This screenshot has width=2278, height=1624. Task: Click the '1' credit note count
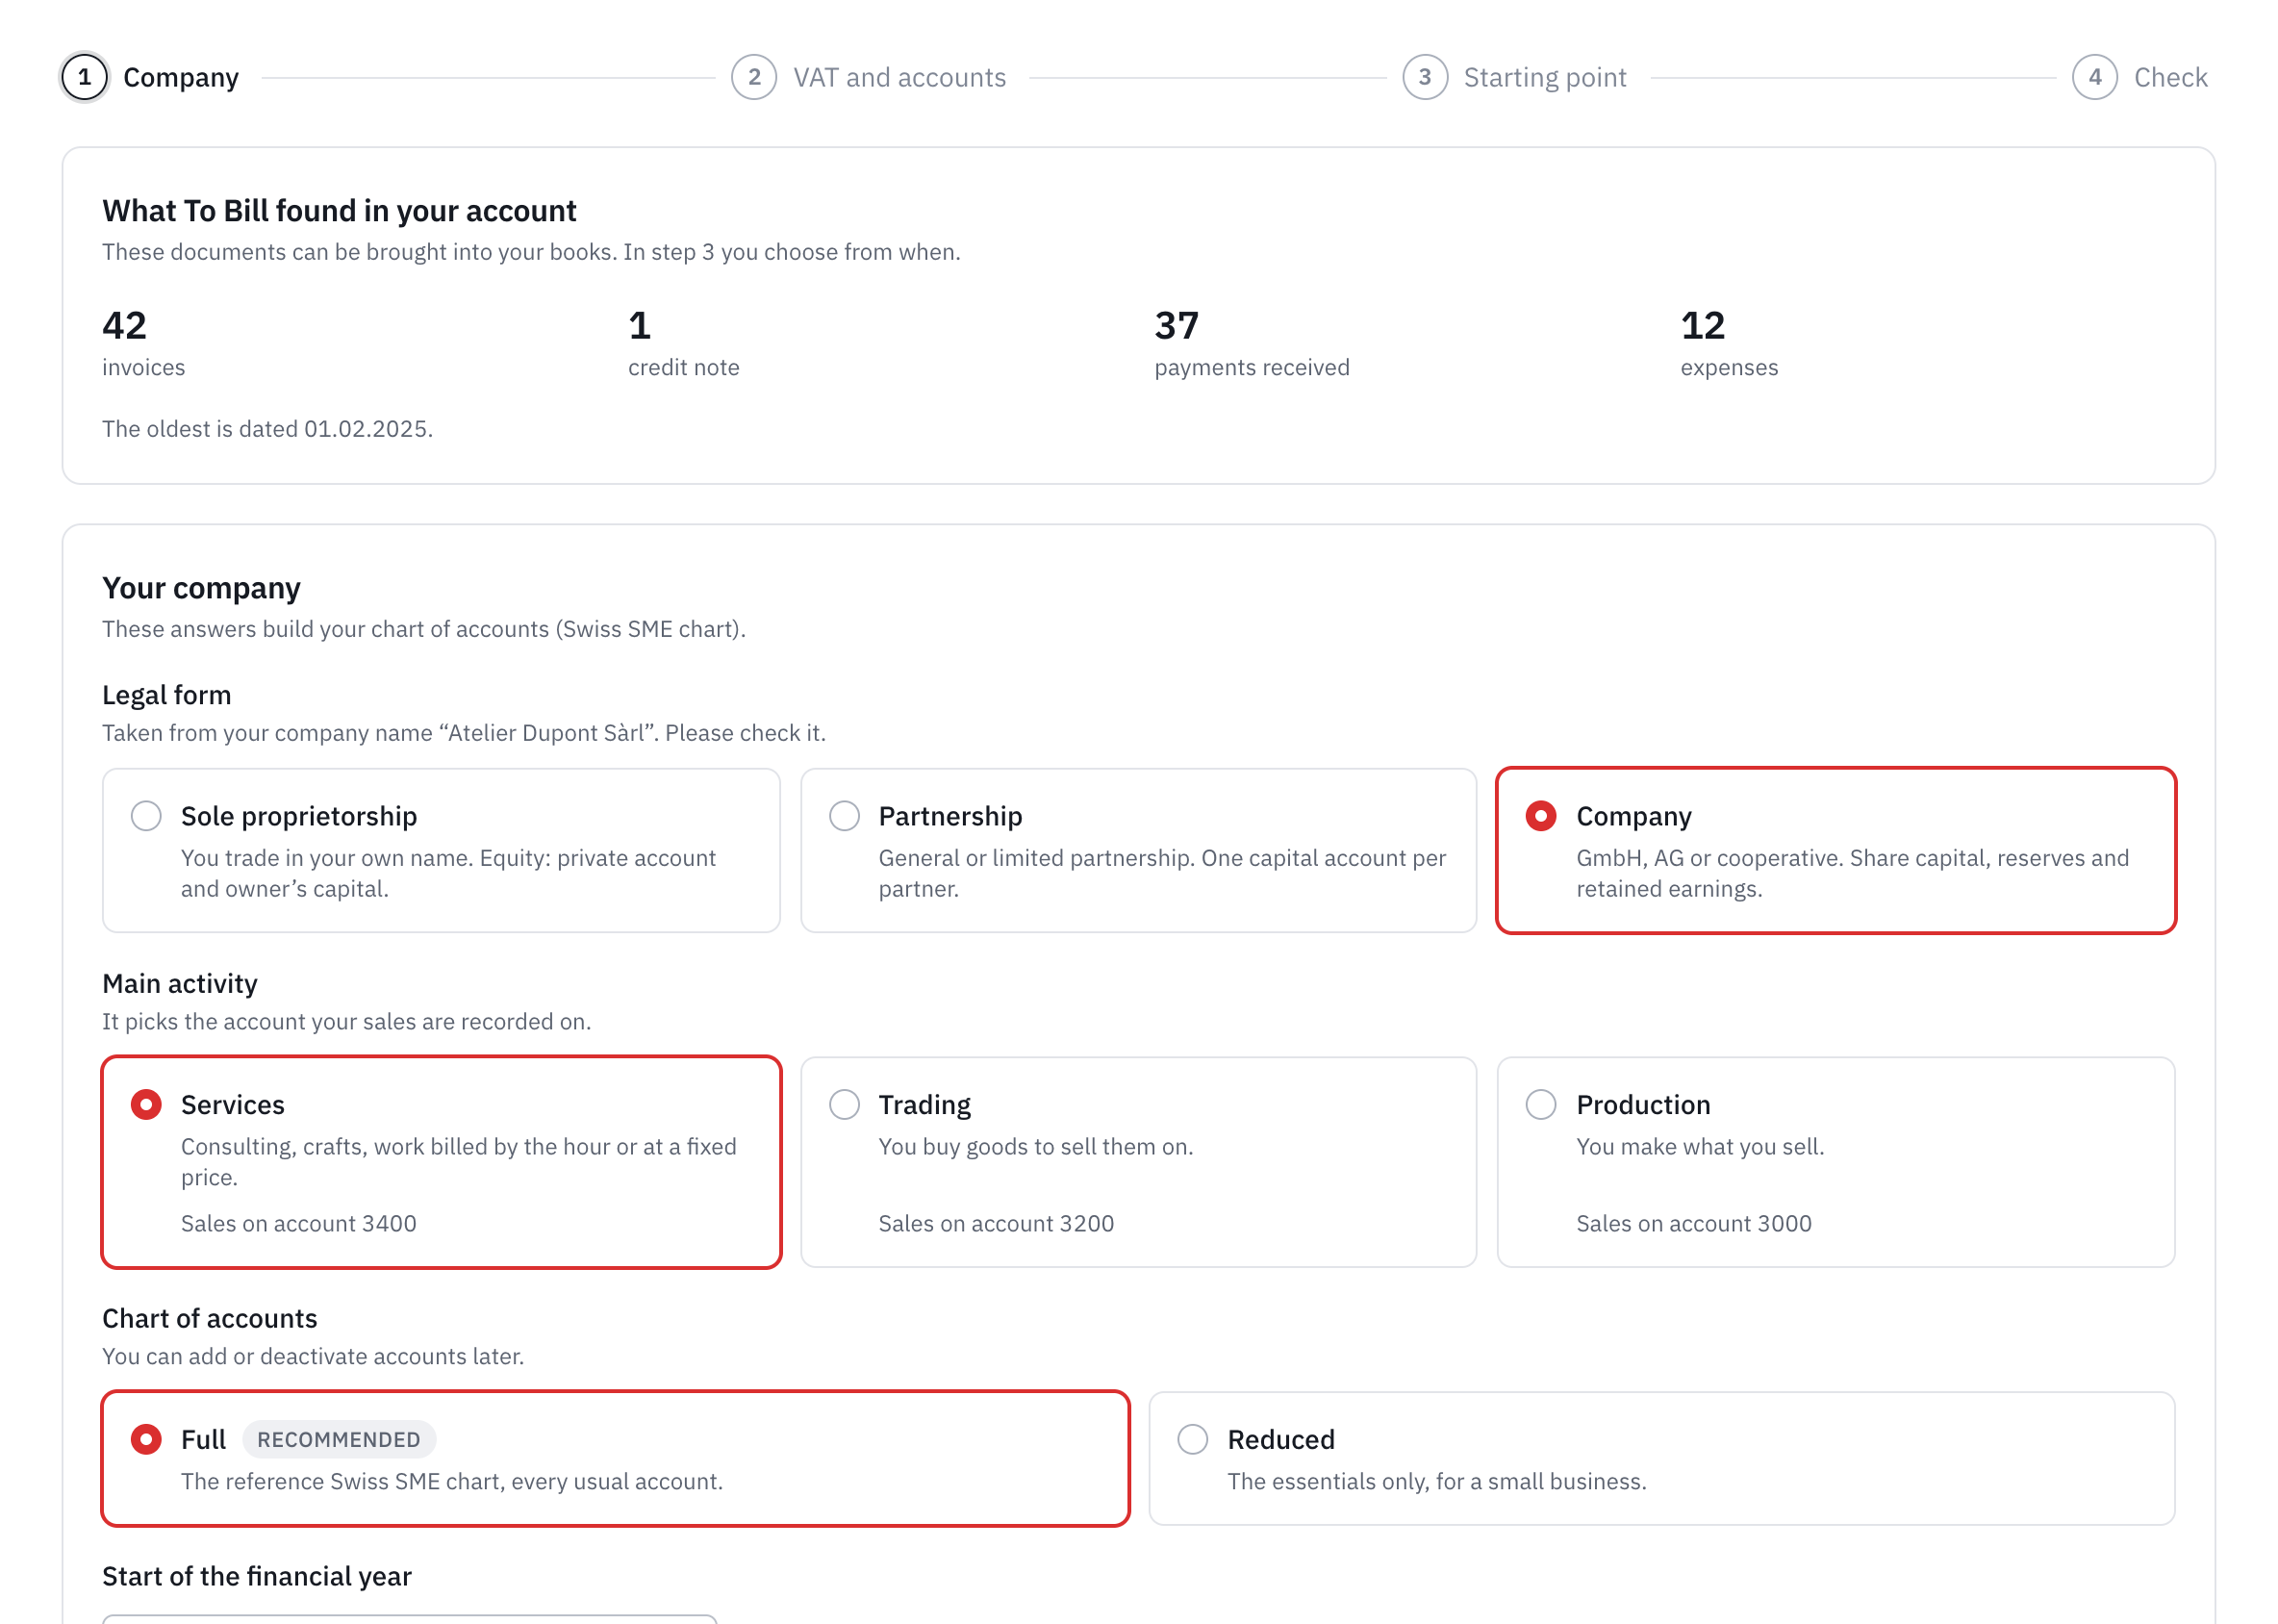[x=639, y=325]
